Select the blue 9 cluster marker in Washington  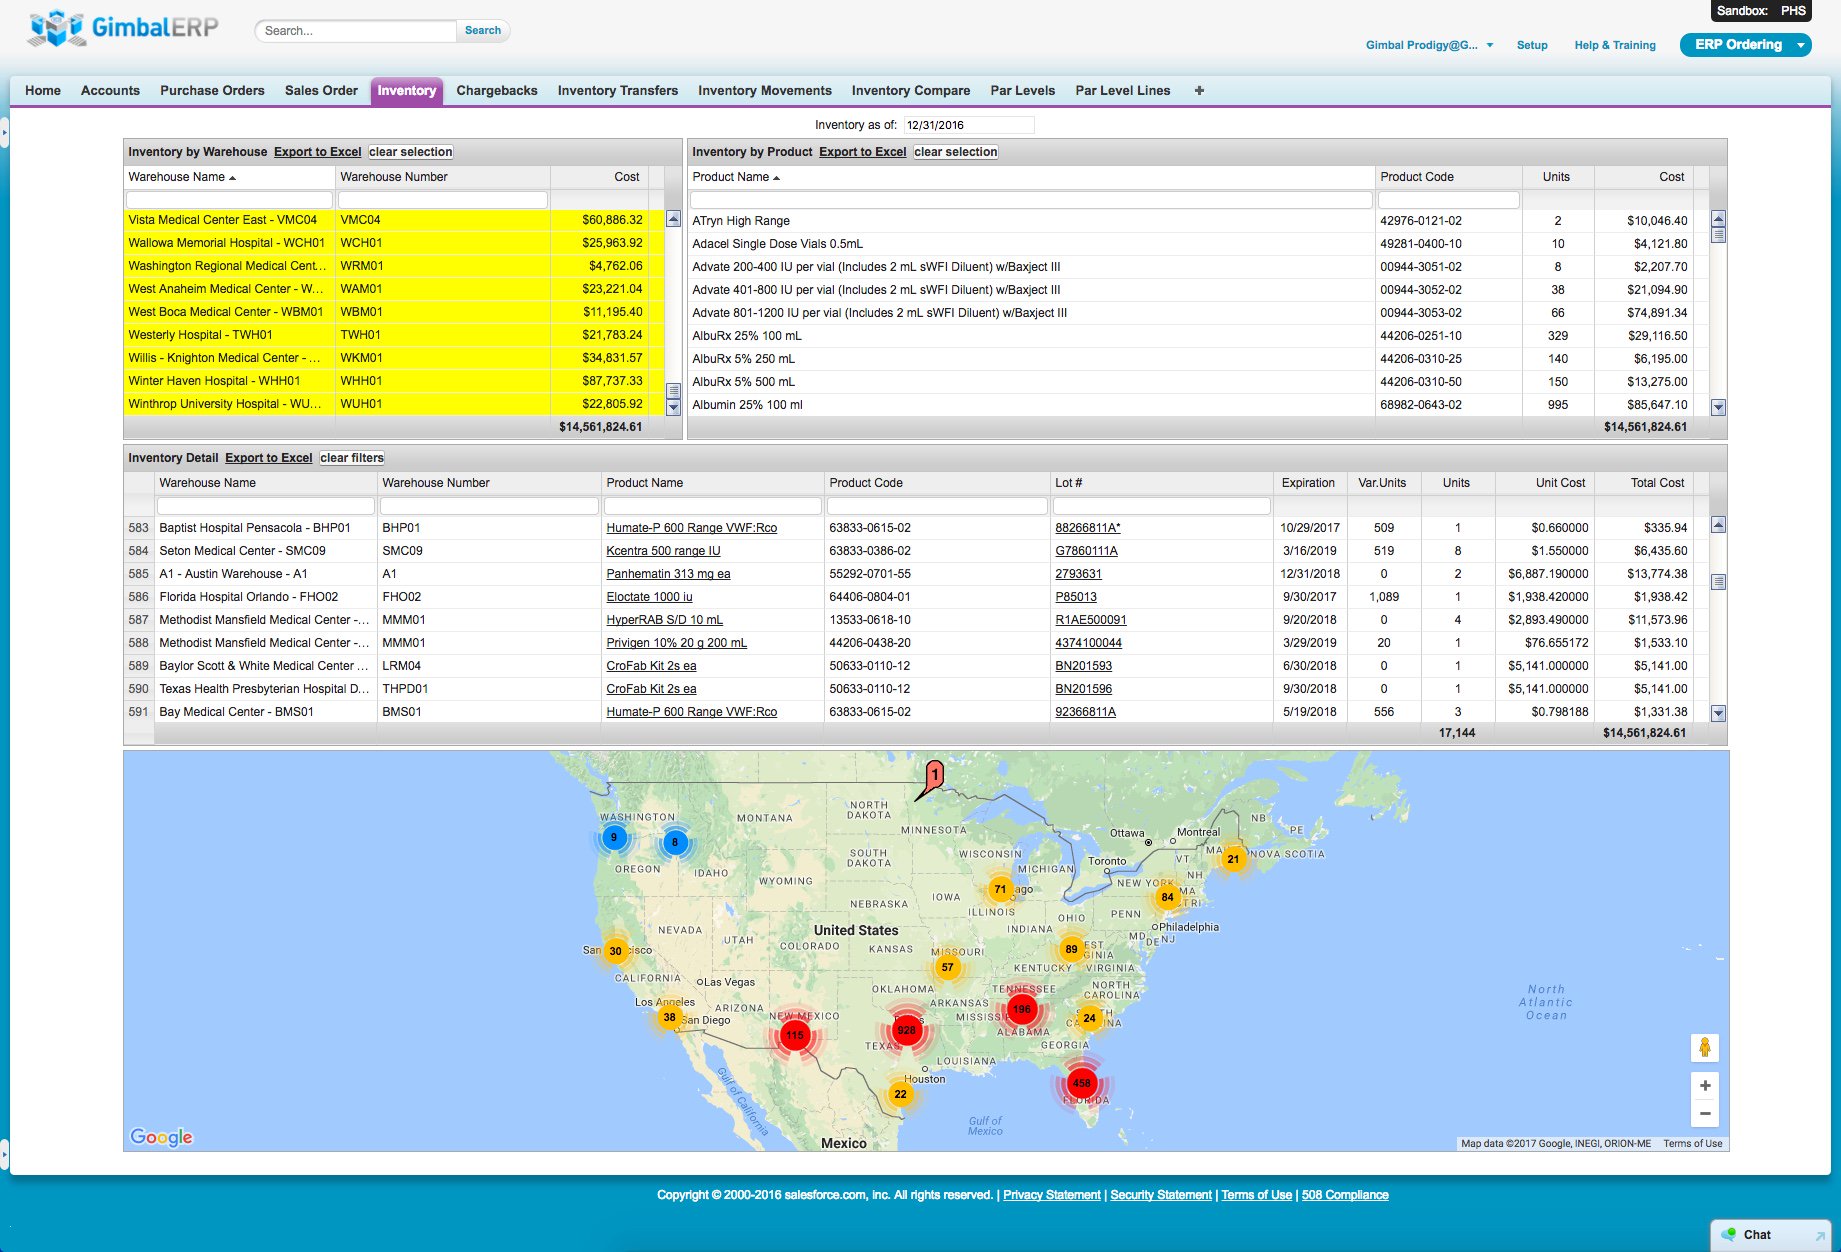tap(614, 838)
